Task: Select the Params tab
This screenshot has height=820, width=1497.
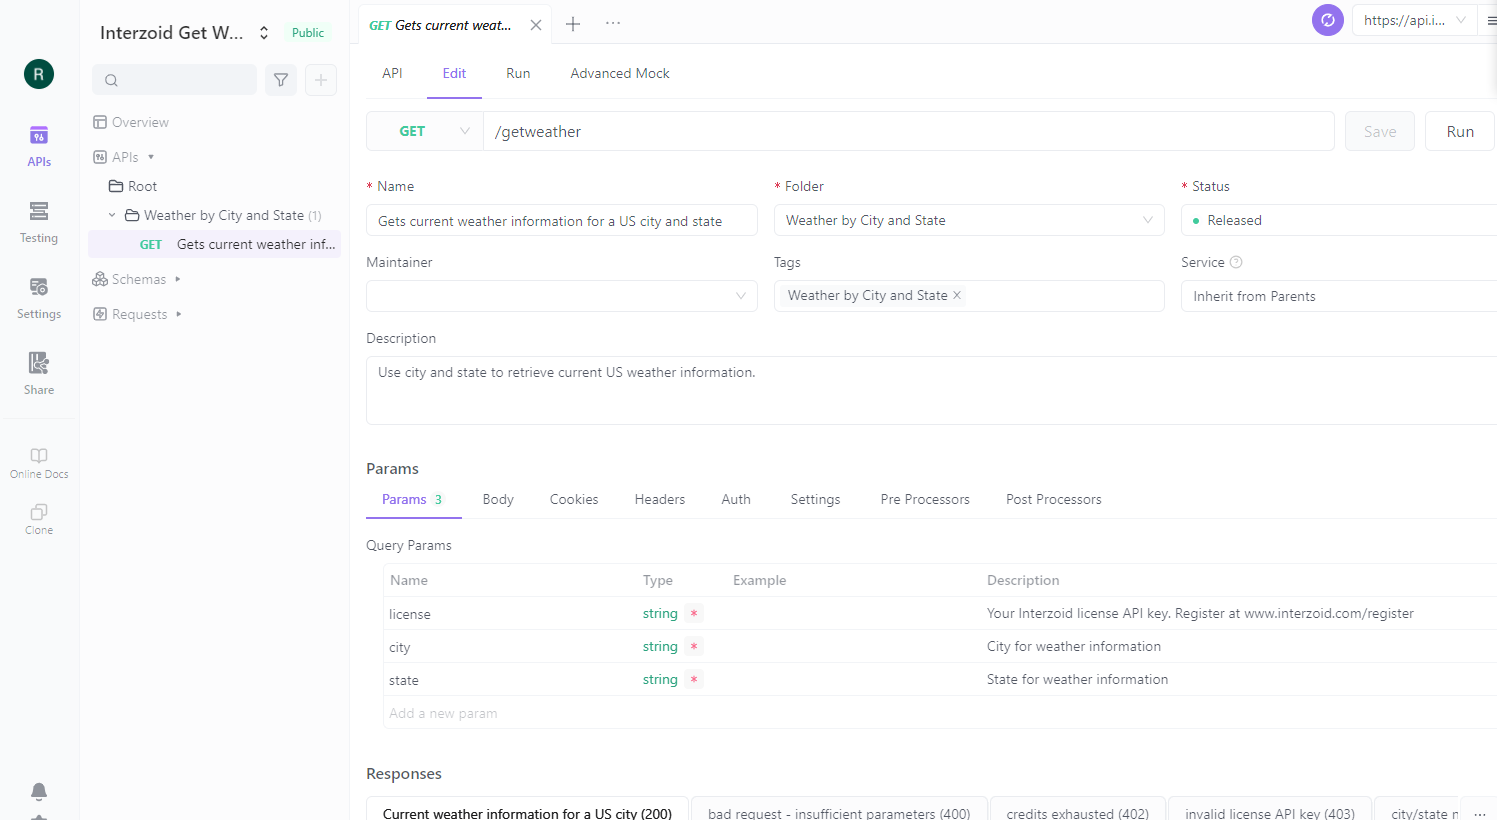Action: click(414, 499)
